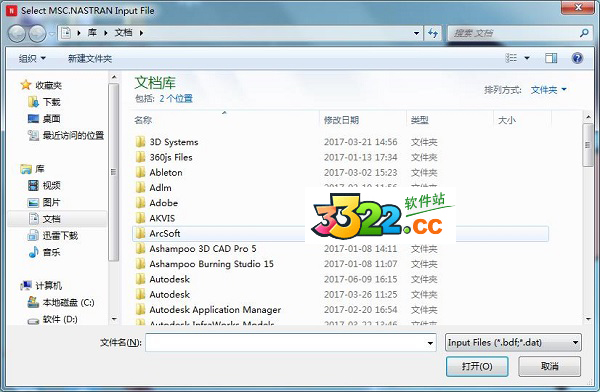The image size is (600, 392).
Task: Open the 排列方式 文件夹 dropdown
Action: (x=548, y=90)
